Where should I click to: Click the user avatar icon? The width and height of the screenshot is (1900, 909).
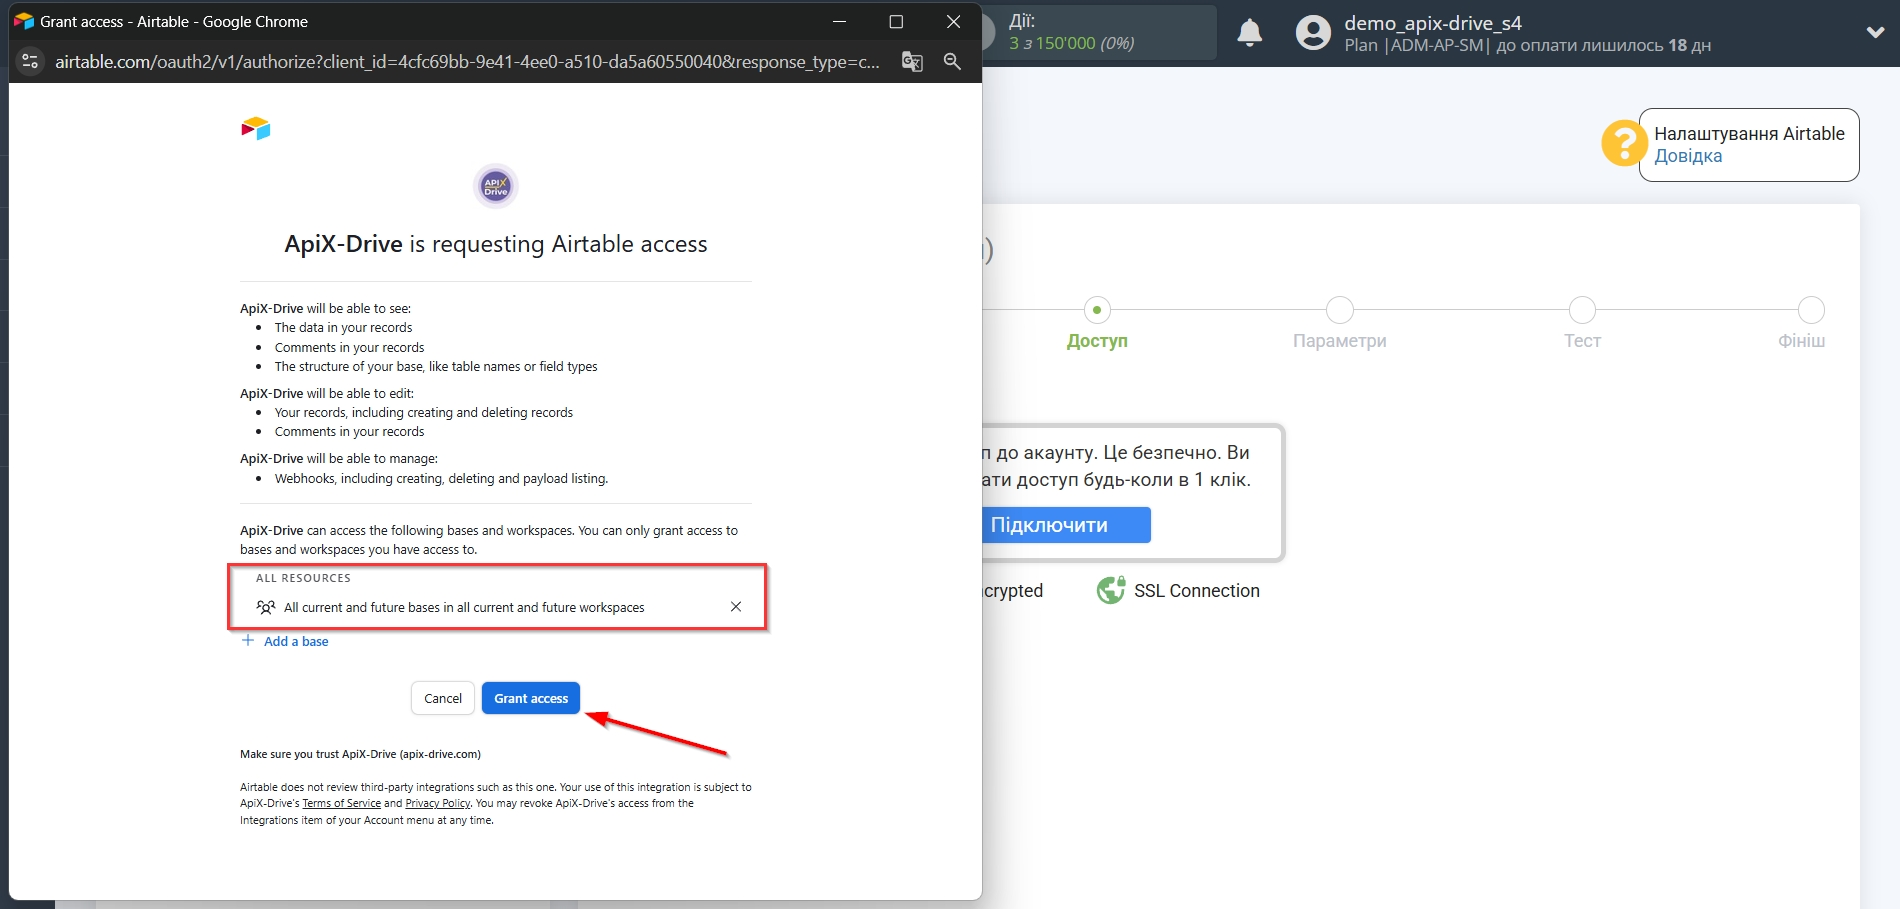(1313, 33)
